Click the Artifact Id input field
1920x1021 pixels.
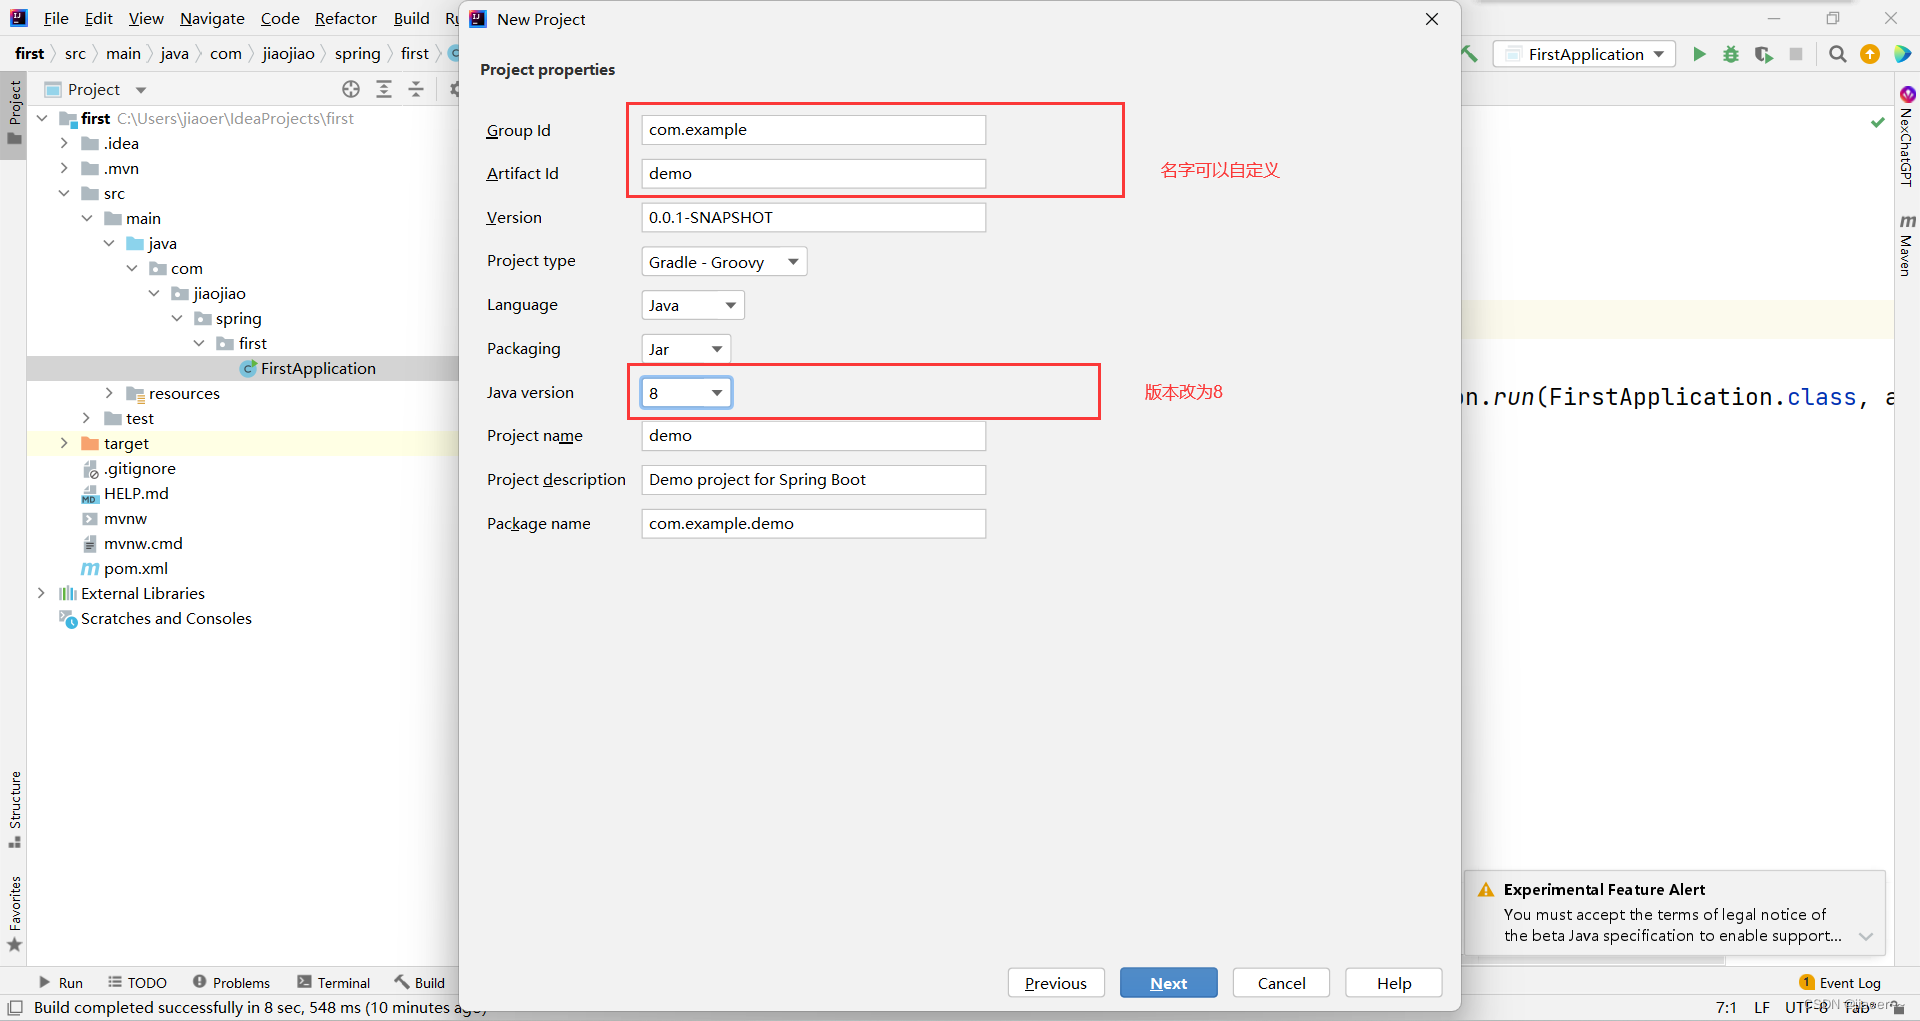pos(813,174)
